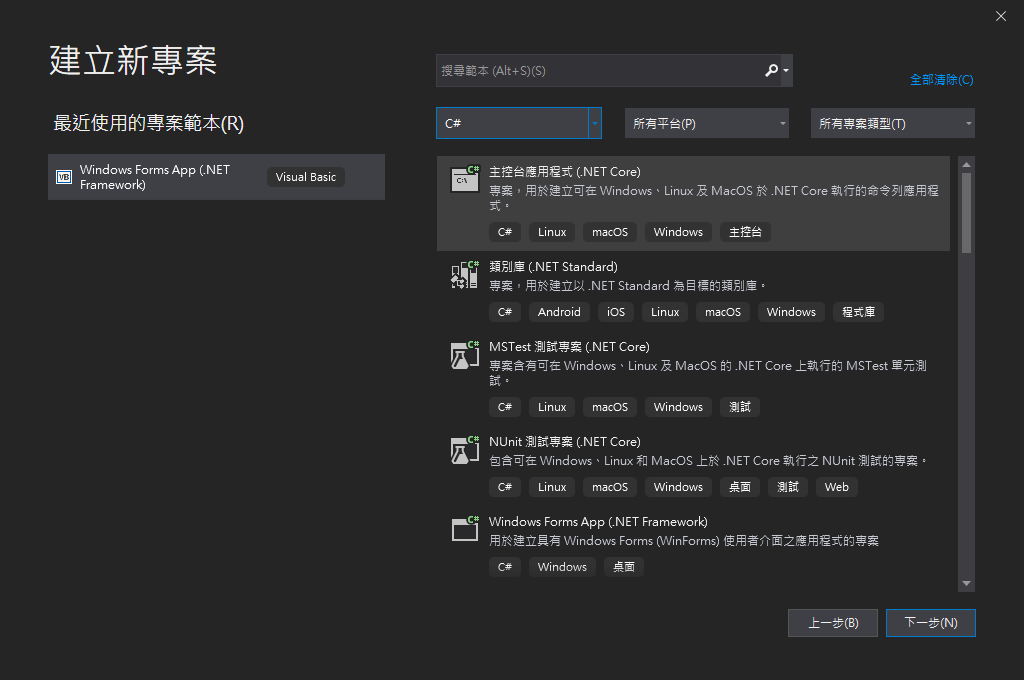
Task: Click the scrollbar up arrow
Action: pyautogui.click(x=967, y=164)
